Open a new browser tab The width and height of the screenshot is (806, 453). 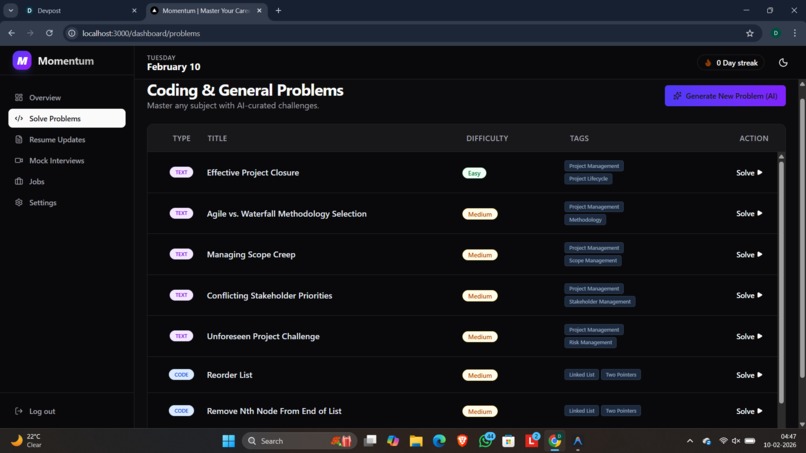point(278,10)
